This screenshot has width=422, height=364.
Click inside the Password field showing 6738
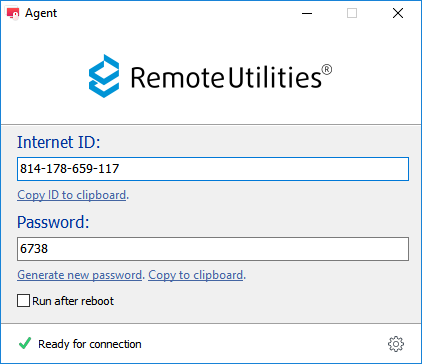pyautogui.click(x=213, y=249)
